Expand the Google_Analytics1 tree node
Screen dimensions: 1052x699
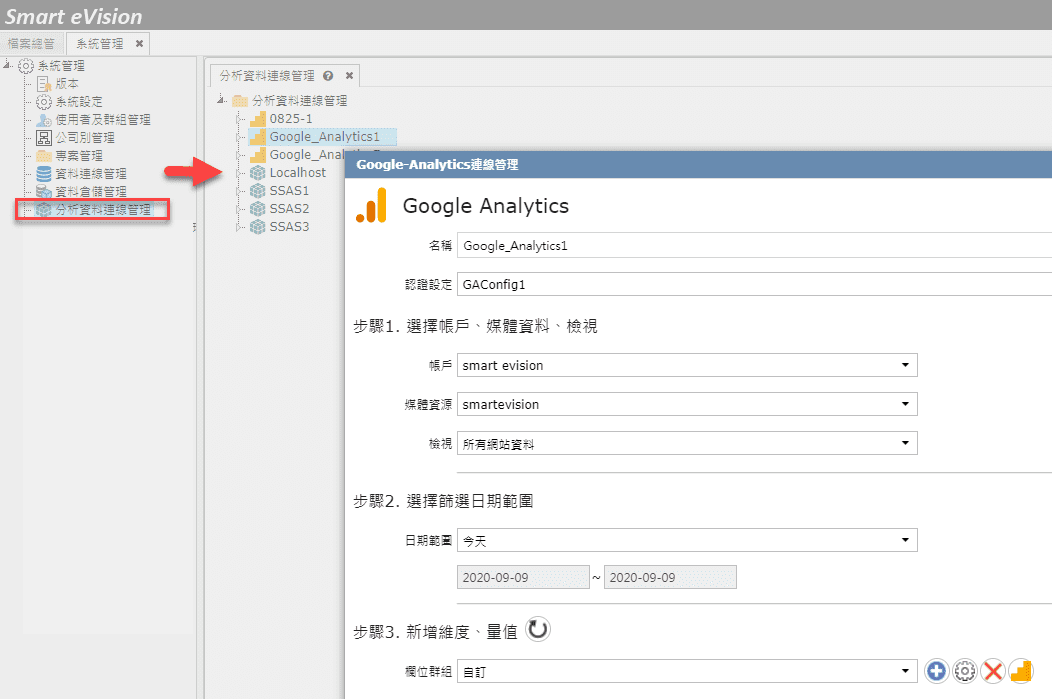(240, 137)
